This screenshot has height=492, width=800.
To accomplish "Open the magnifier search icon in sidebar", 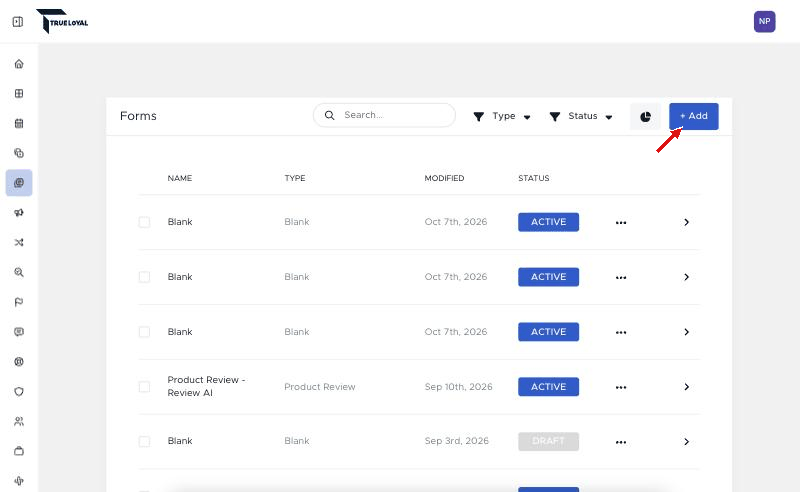I will point(19,272).
